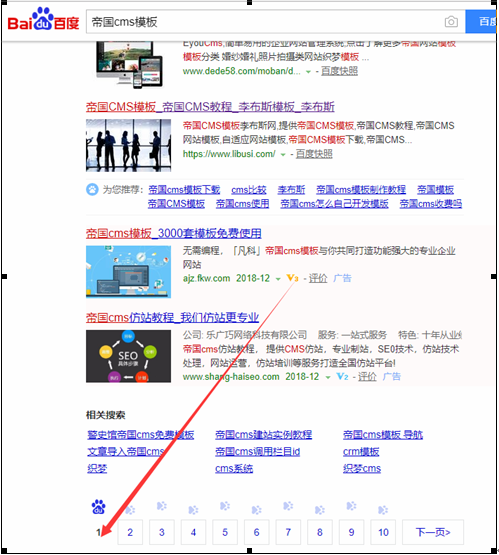Image resolution: width=499 pixels, height=555 pixels.
Task: Go to results page 10
Action: 383,532
